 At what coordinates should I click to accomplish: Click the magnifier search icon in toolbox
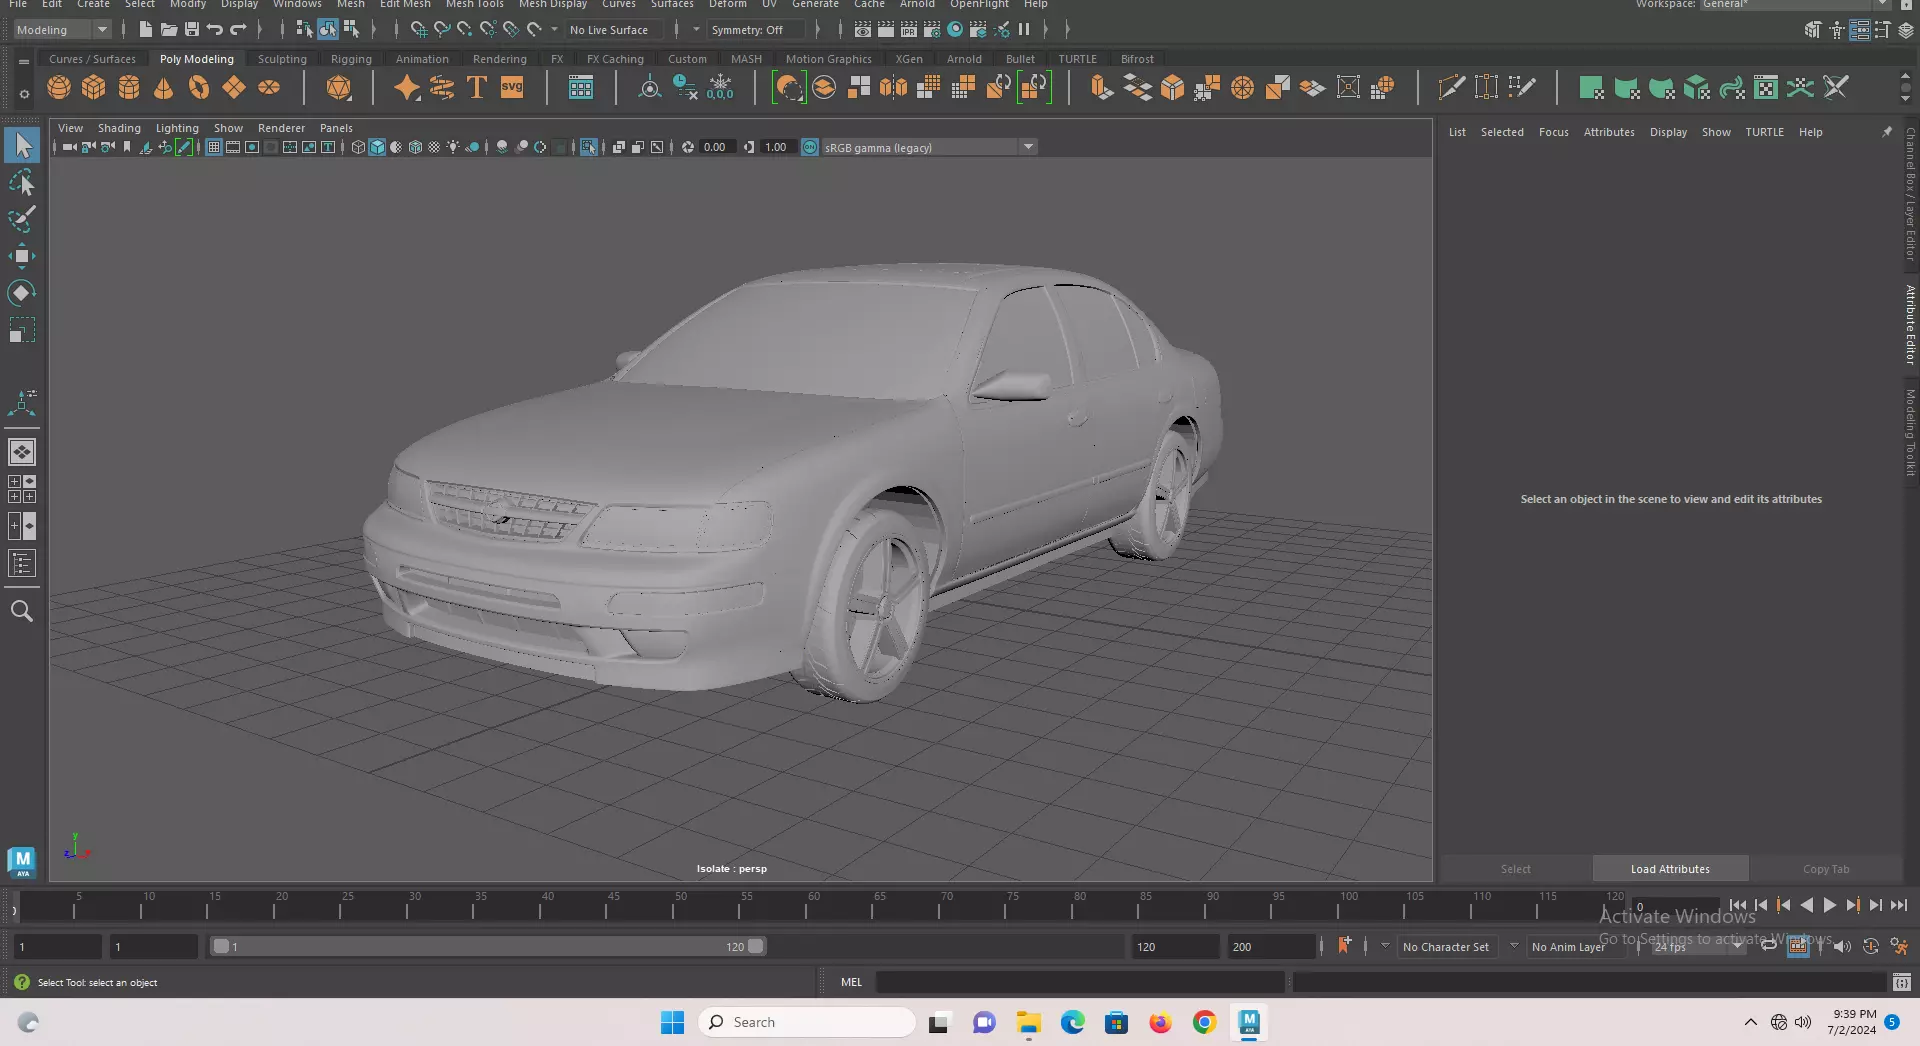point(22,611)
